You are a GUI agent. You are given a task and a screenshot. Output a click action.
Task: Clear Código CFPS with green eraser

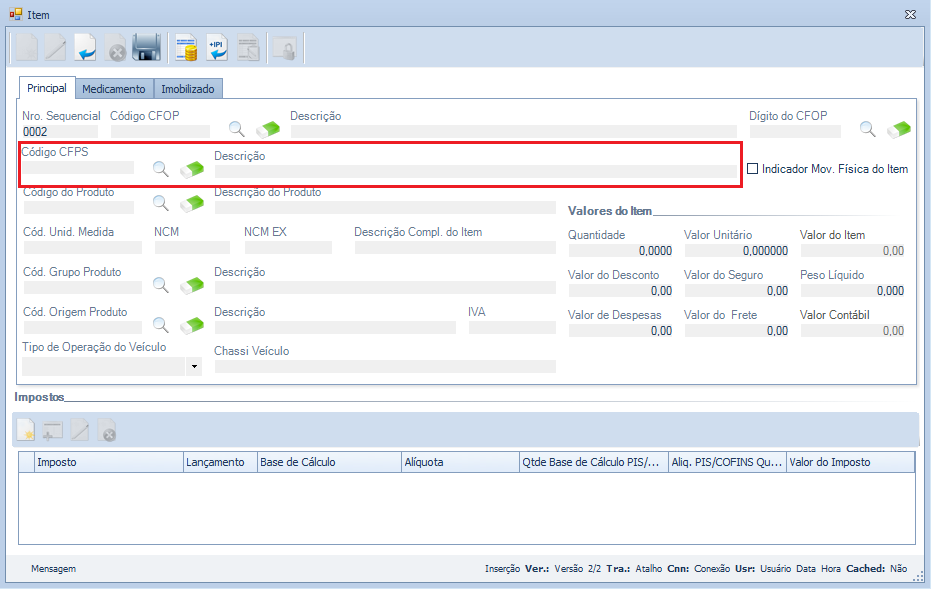(x=192, y=169)
